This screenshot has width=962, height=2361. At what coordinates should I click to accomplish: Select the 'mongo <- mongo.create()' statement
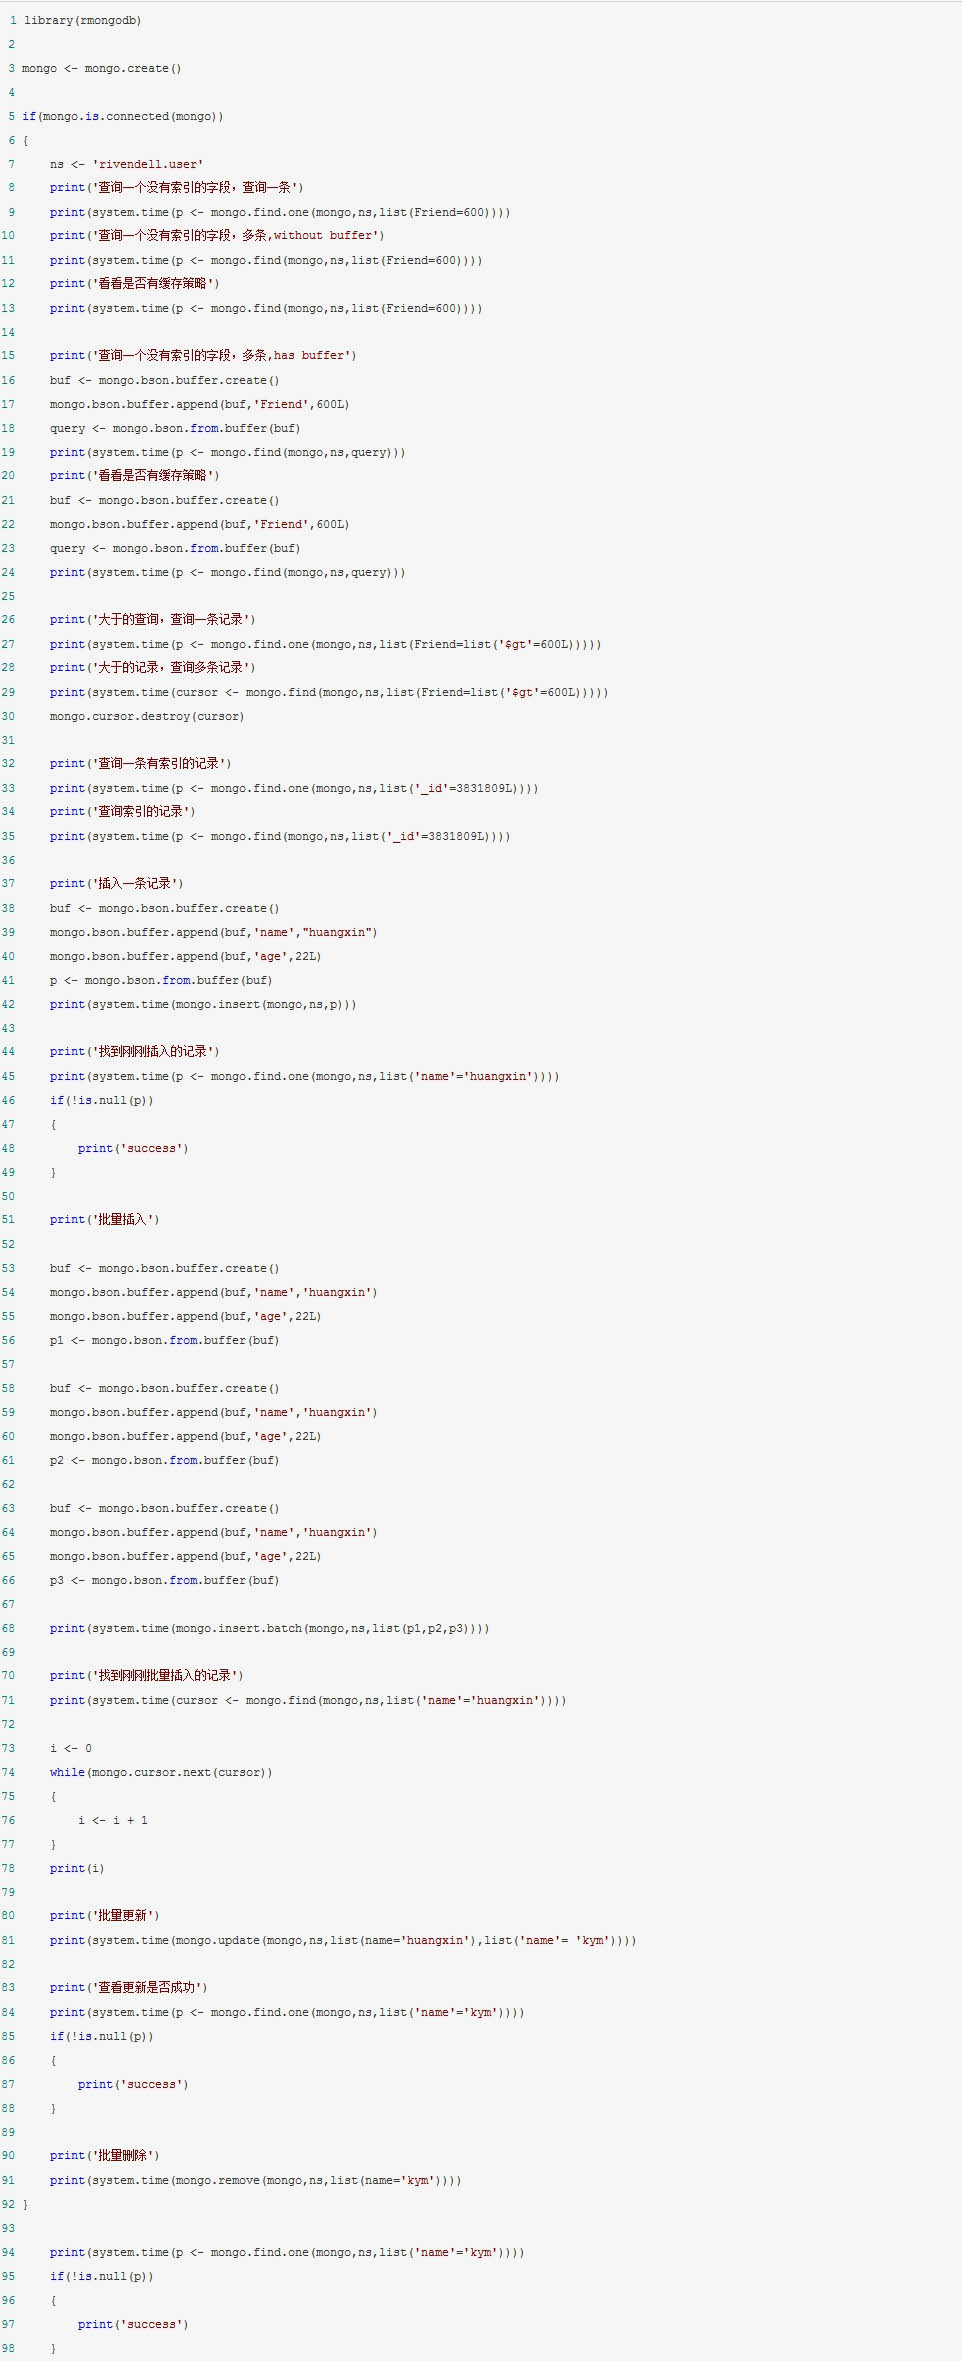pyautogui.click(x=101, y=68)
